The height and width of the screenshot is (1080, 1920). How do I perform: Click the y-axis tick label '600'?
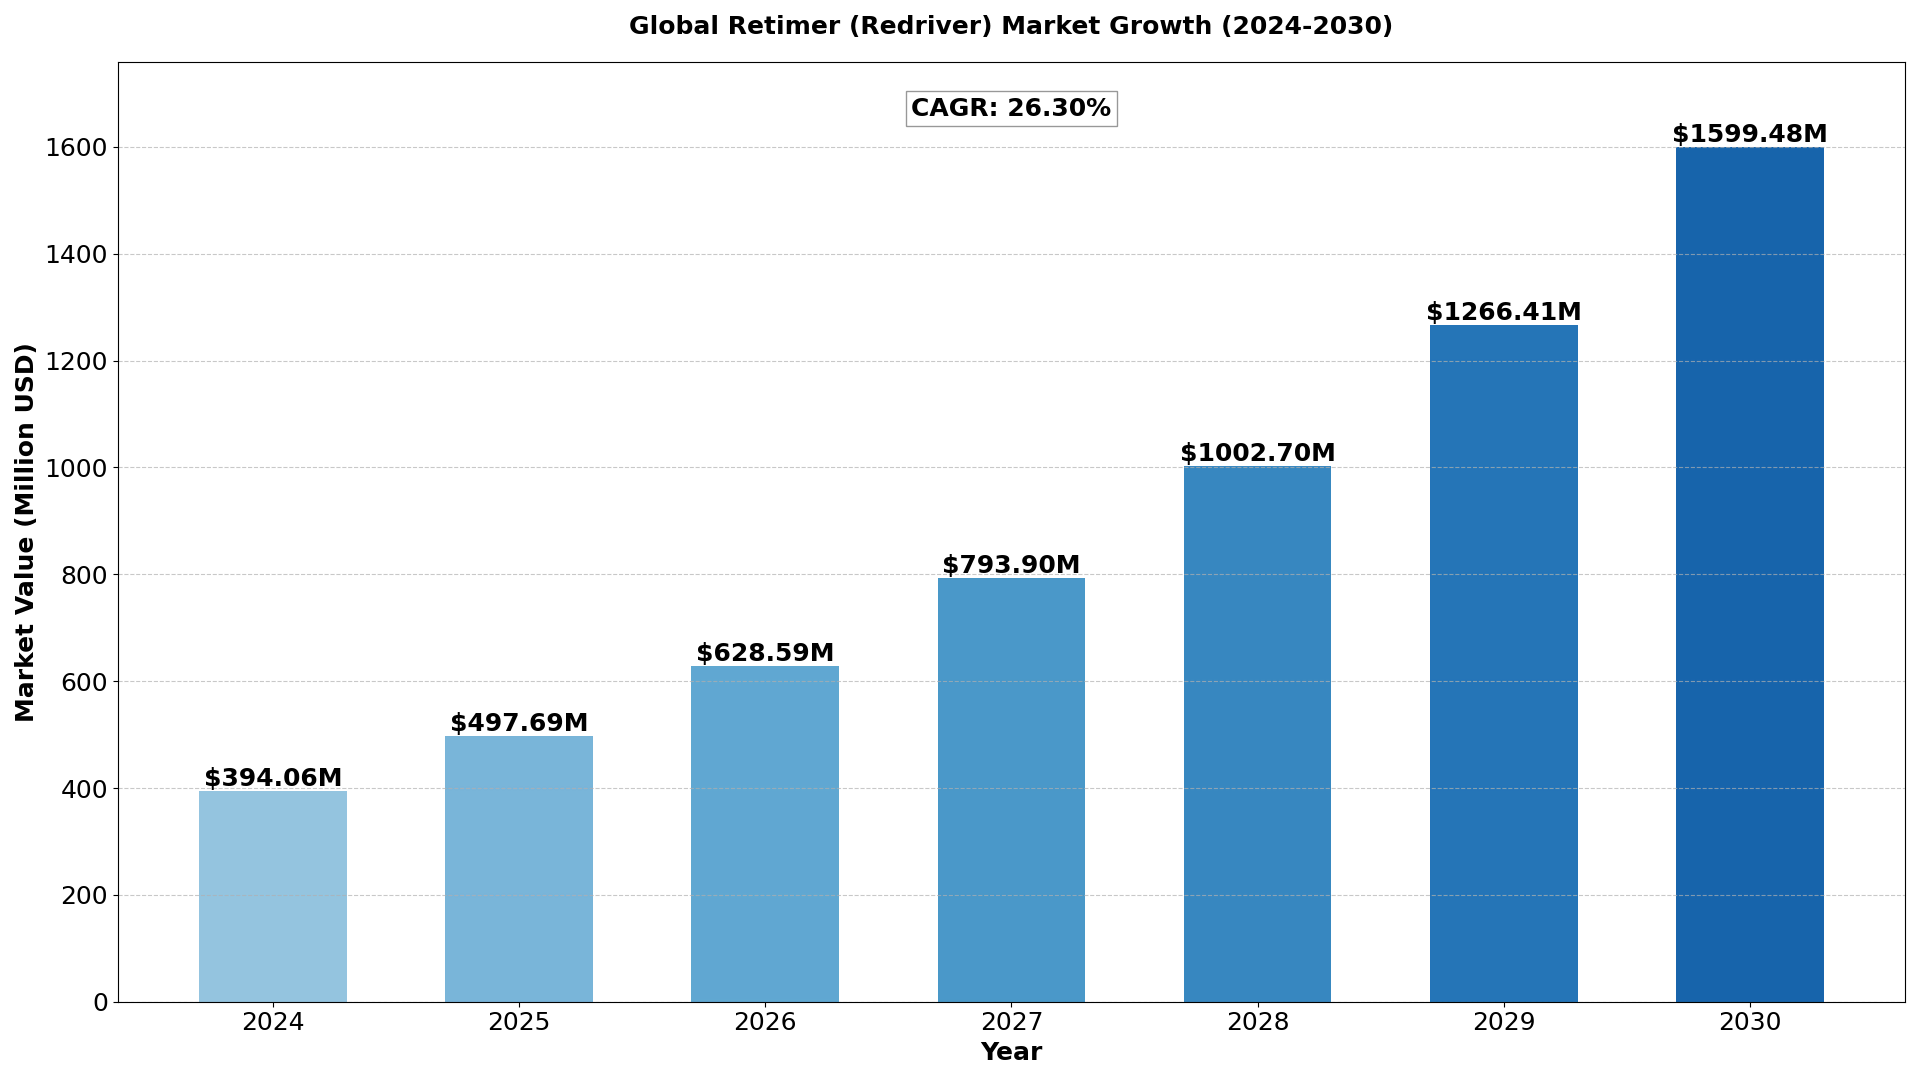84,682
